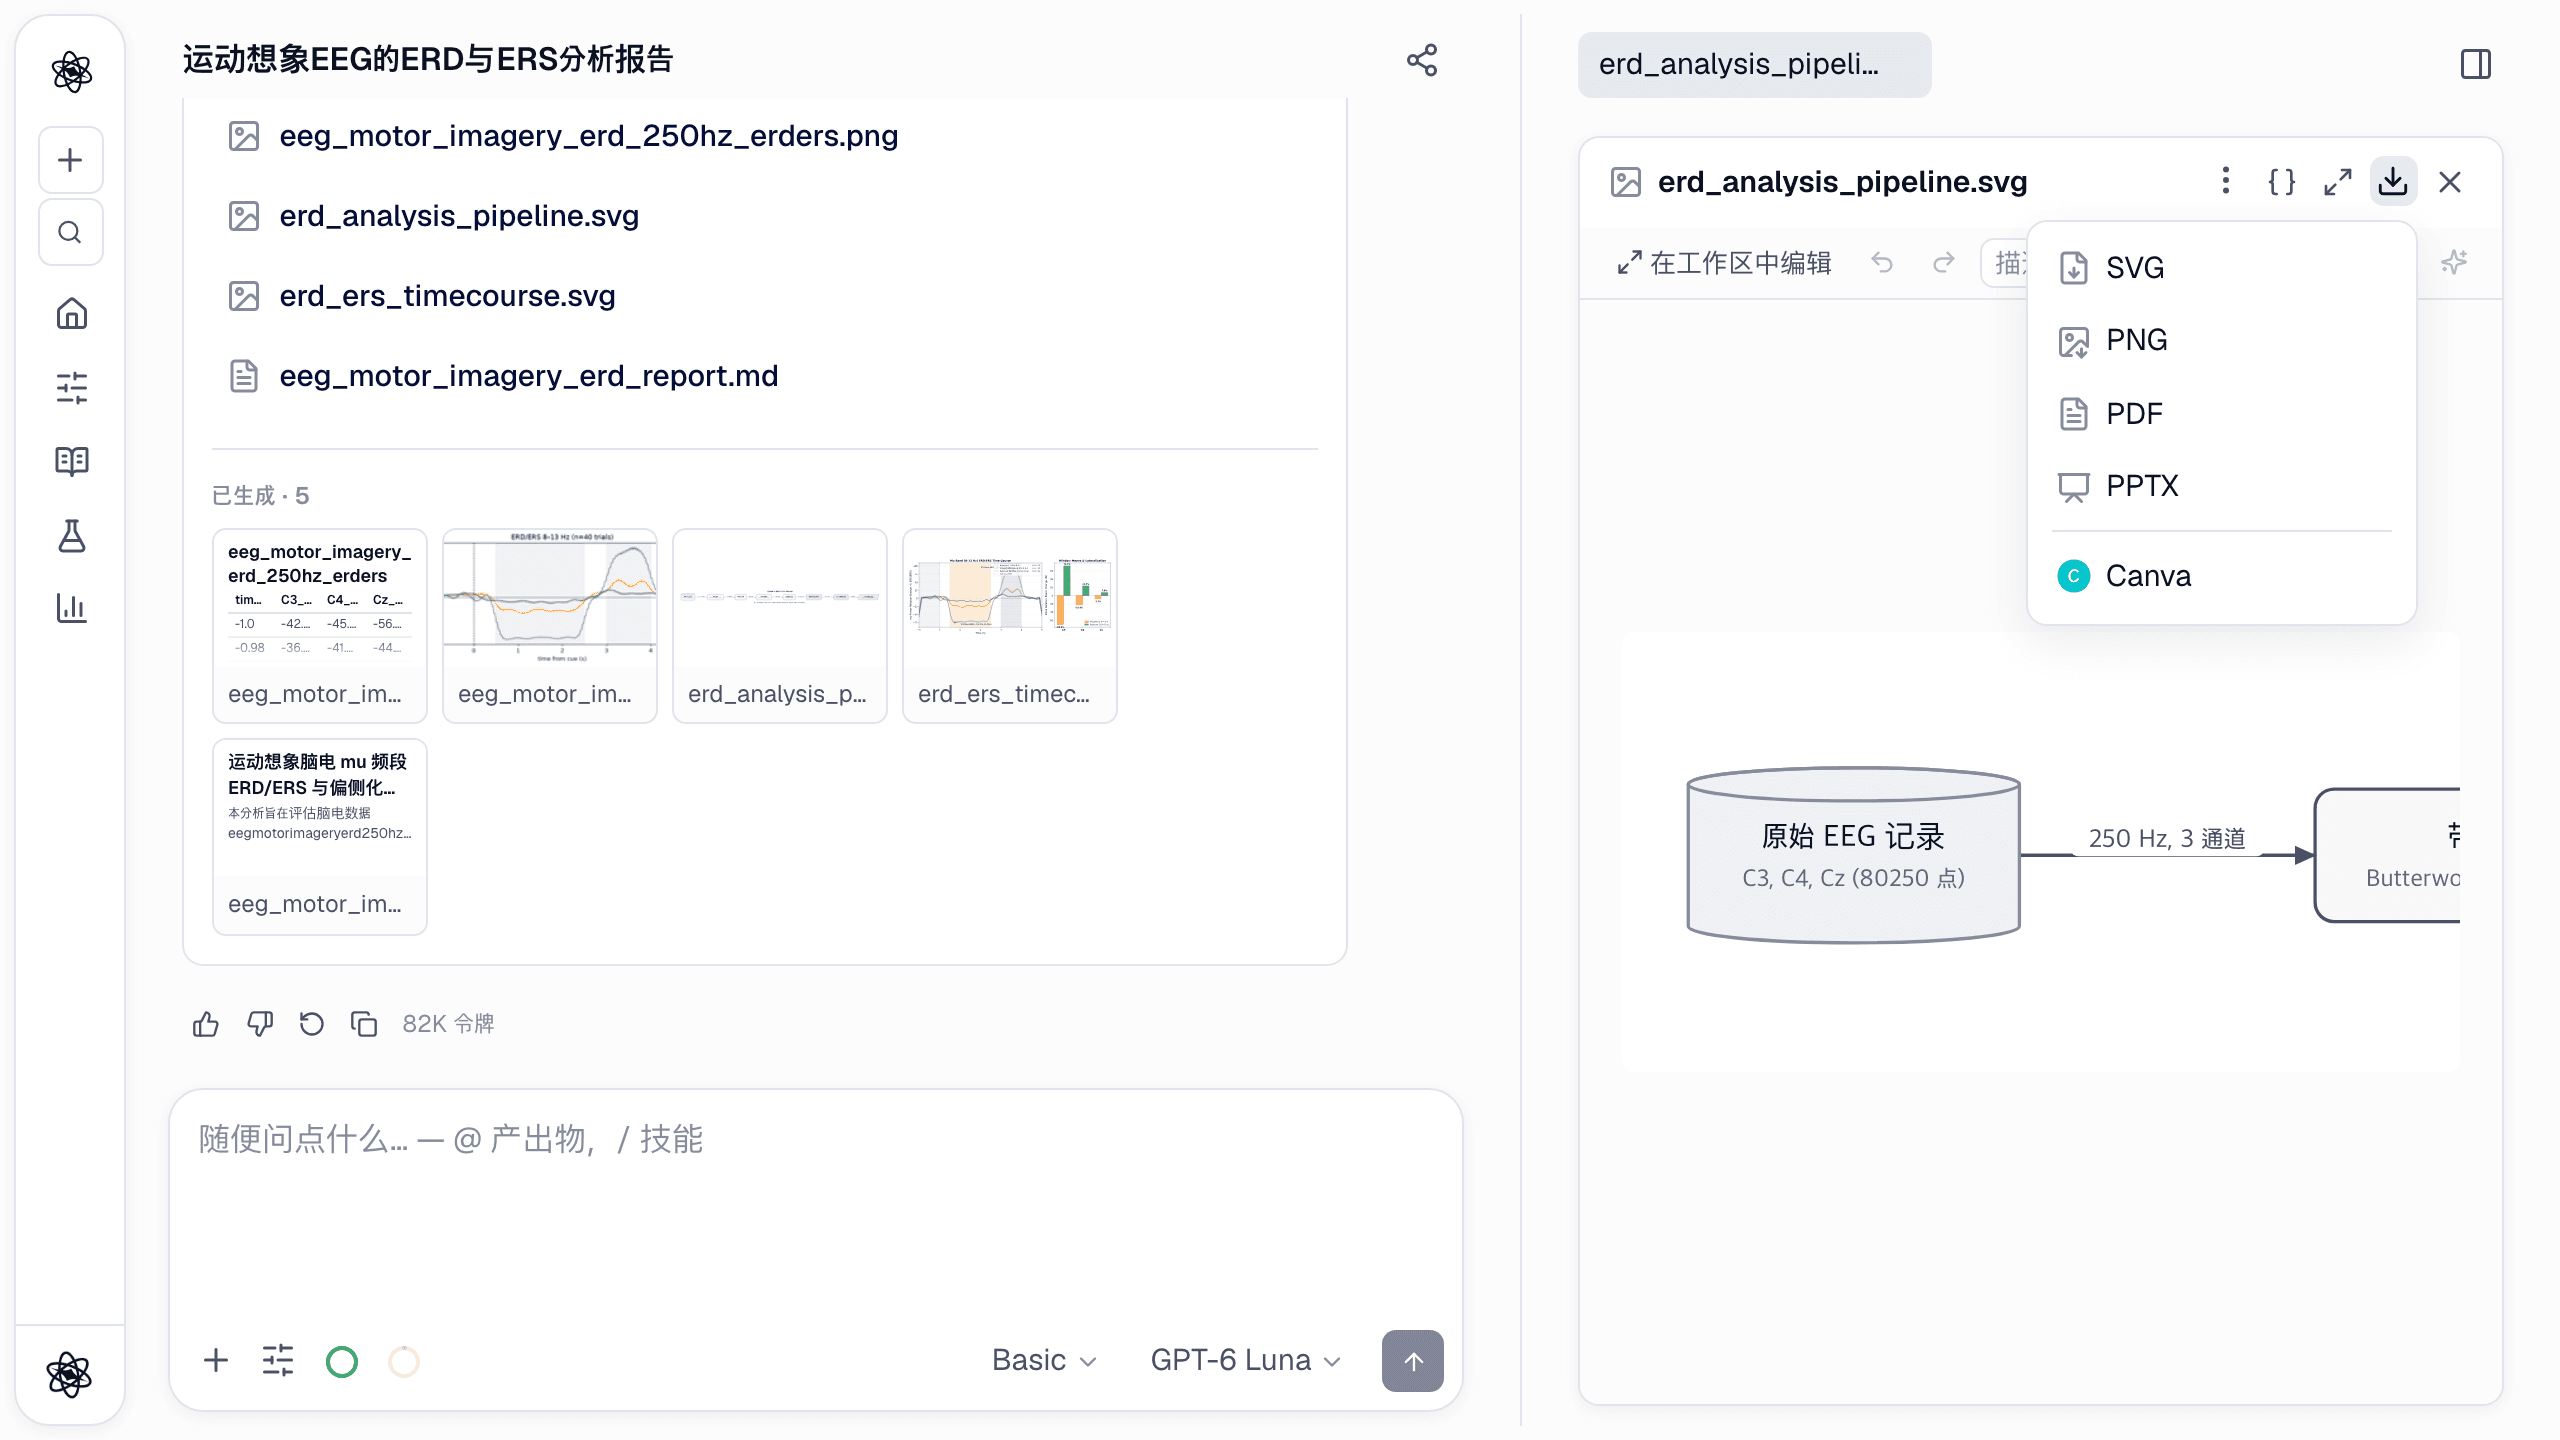
Task: Click the new chat plus icon in sidebar
Action: 70,160
